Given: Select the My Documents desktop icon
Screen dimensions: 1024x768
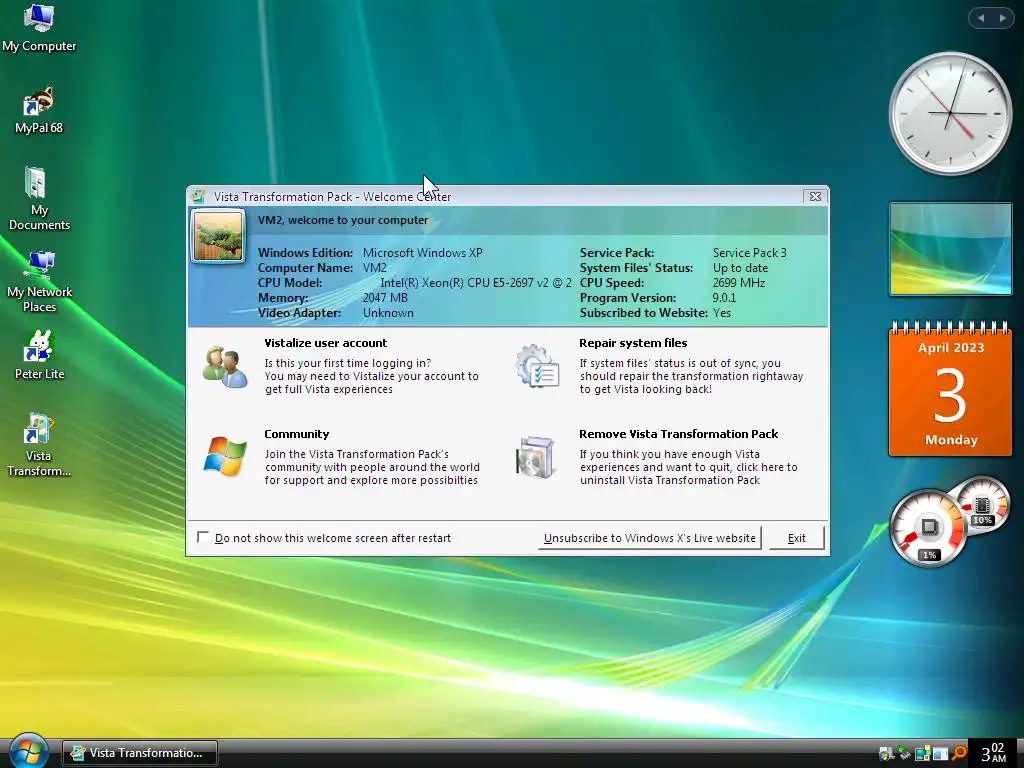Looking at the screenshot, I should tap(39, 199).
